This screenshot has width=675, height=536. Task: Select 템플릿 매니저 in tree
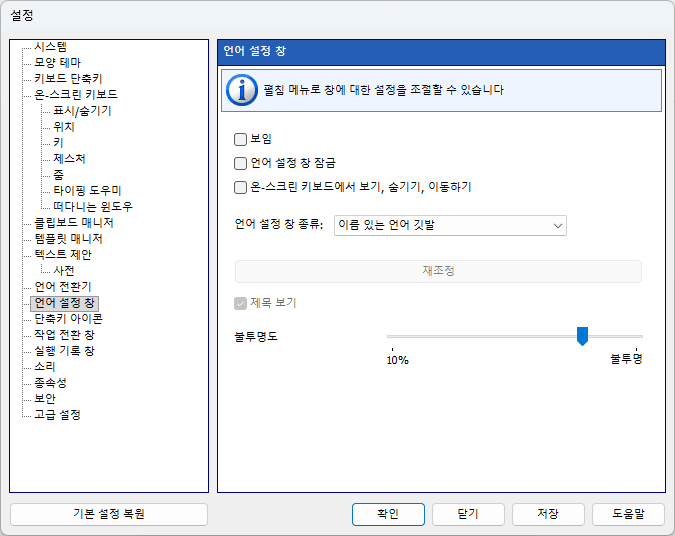tap(68, 239)
